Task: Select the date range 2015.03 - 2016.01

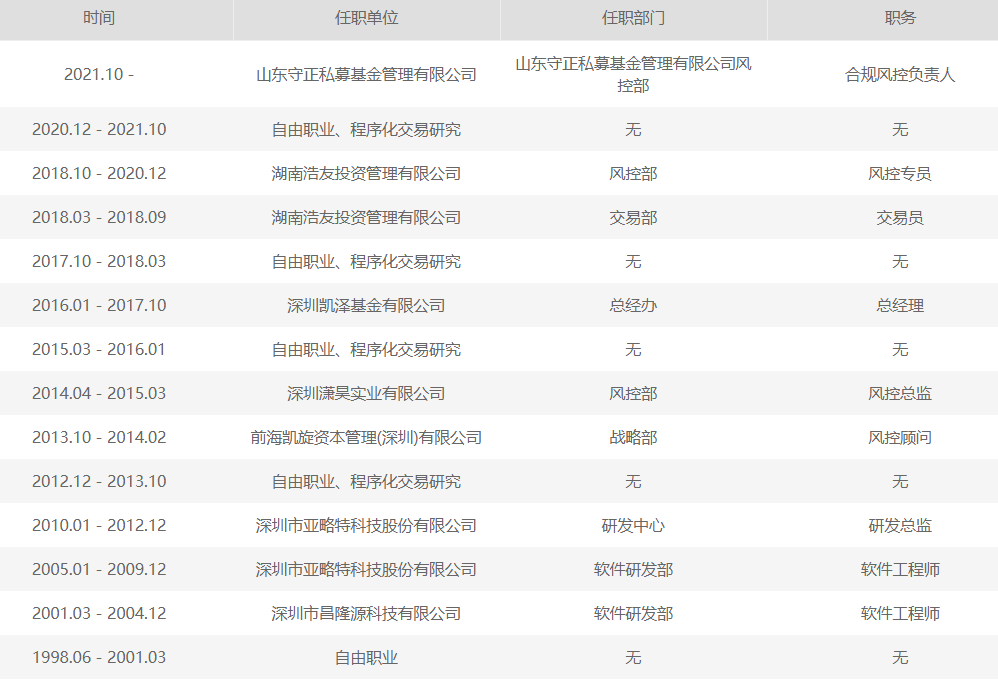Action: click(99, 349)
